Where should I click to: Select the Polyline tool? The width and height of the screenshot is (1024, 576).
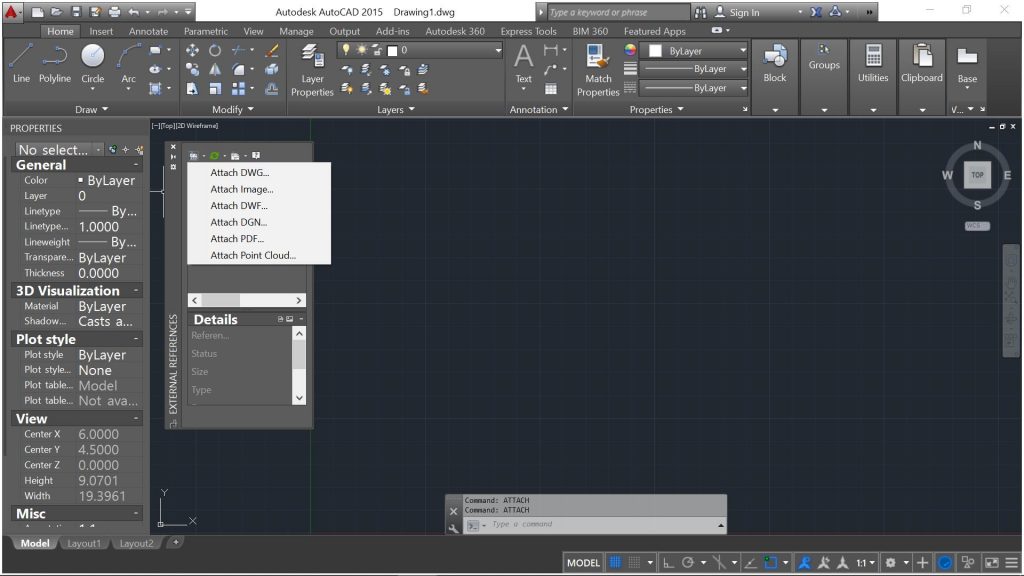tap(54, 63)
